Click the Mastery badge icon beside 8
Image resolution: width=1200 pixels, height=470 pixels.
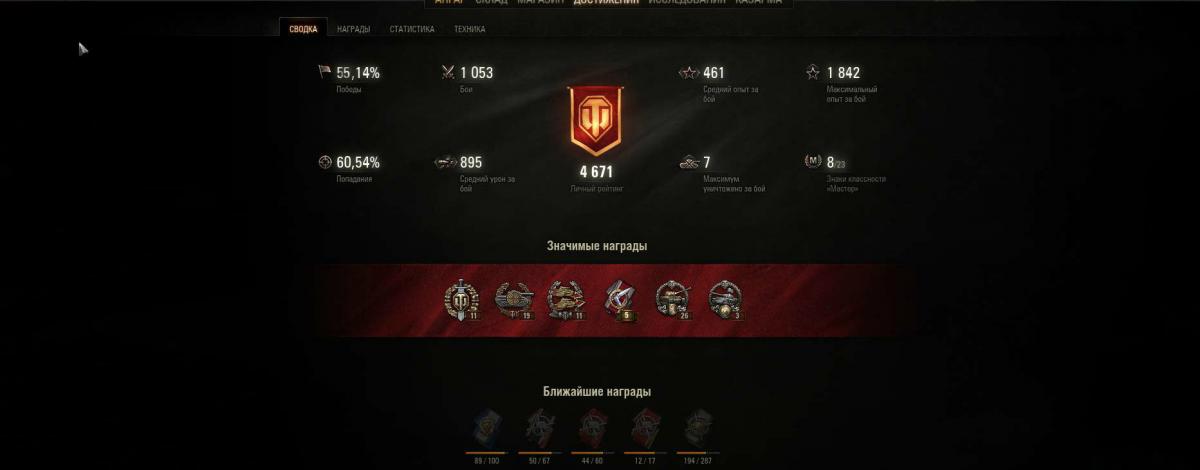pyautogui.click(x=813, y=162)
